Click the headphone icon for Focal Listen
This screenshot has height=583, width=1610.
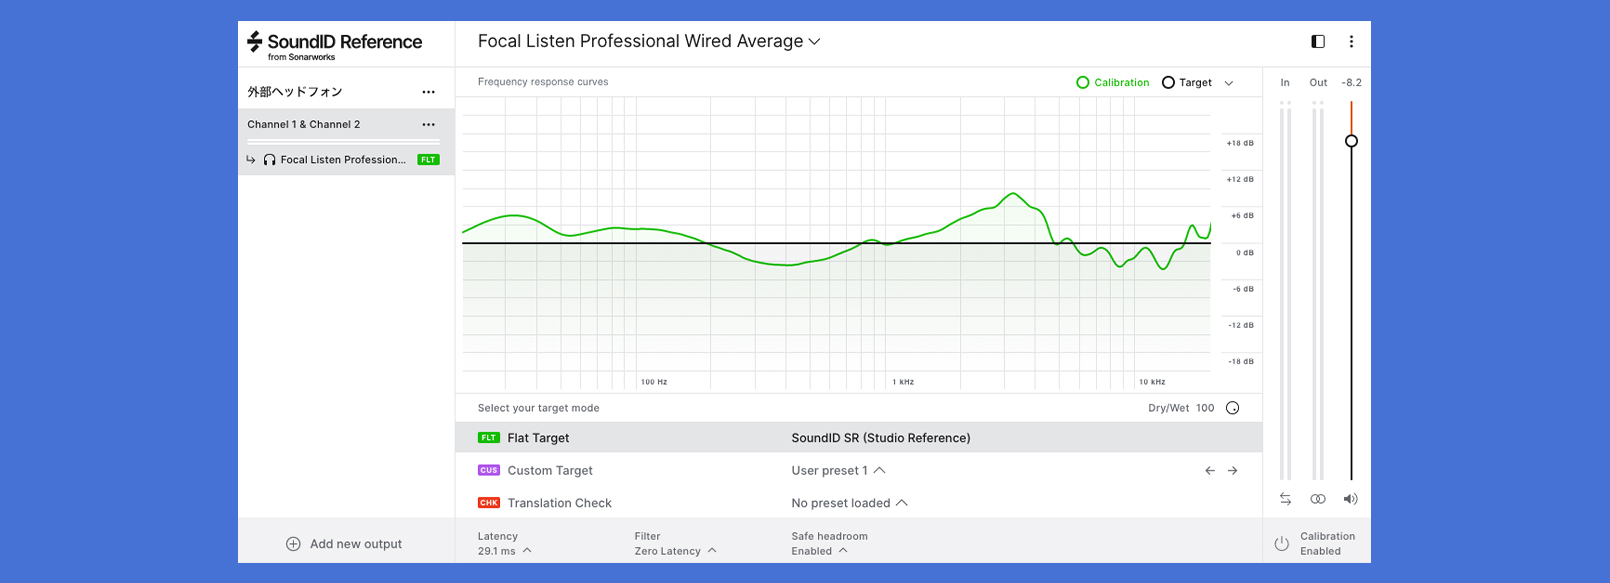click(269, 160)
